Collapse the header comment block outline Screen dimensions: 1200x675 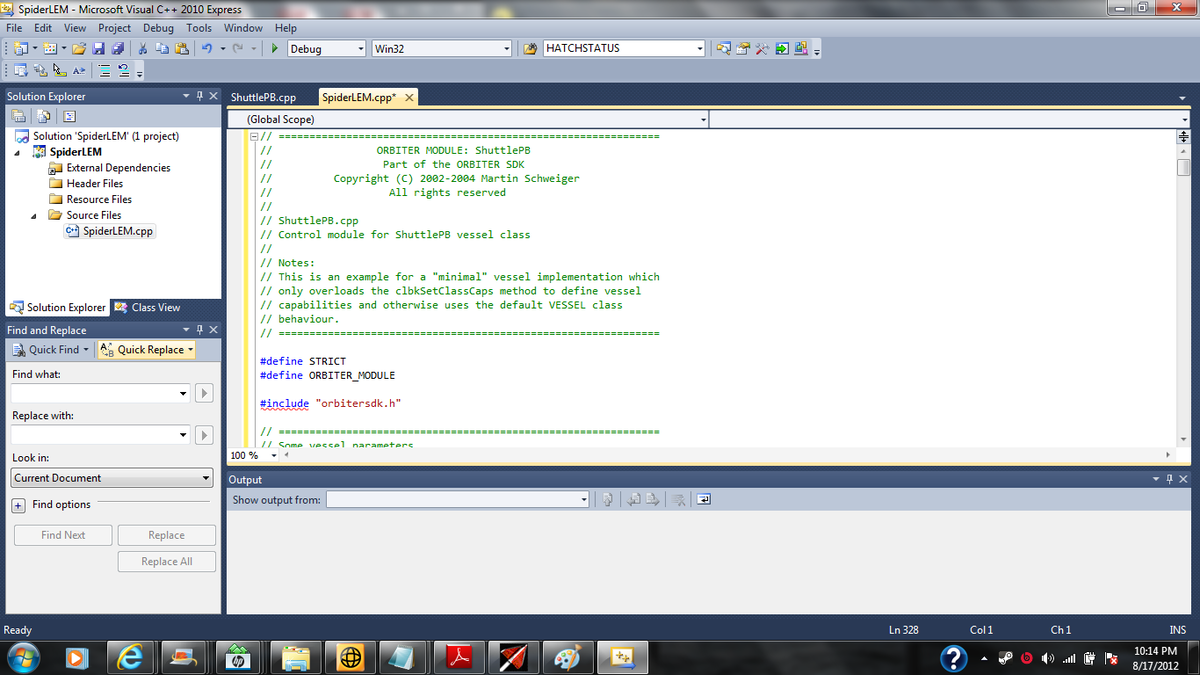pyautogui.click(x=253, y=136)
